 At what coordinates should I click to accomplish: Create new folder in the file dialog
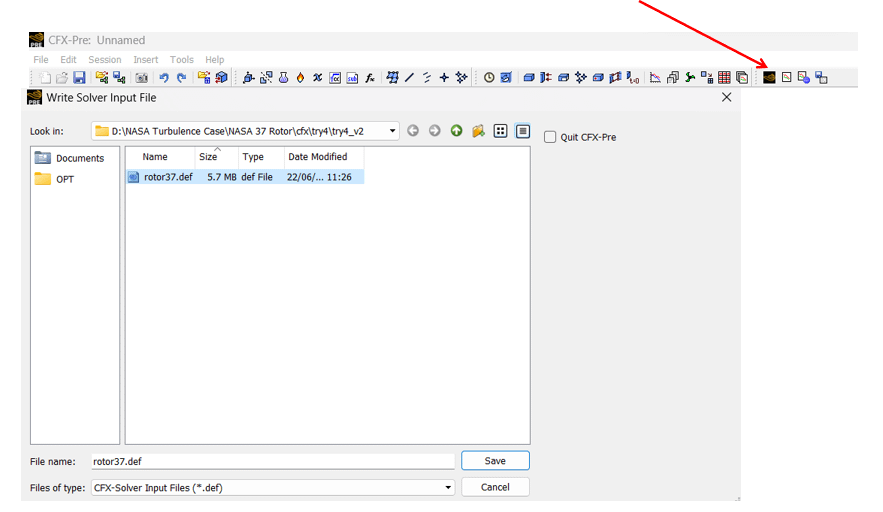[x=478, y=131]
